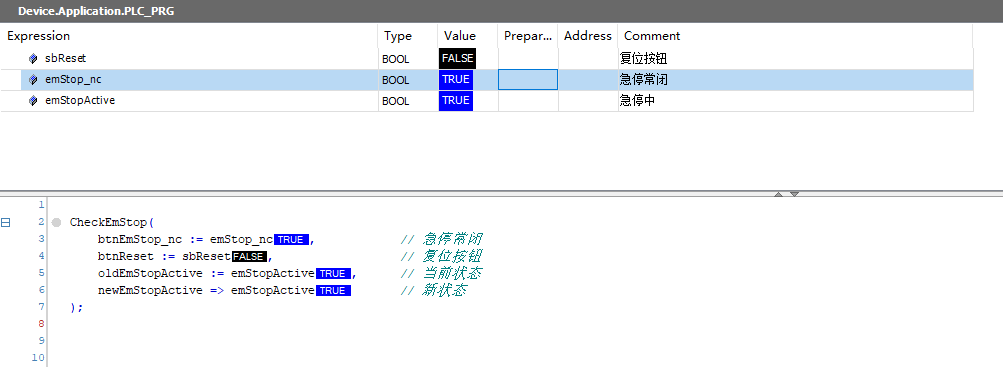Image resolution: width=1003 pixels, height=367 pixels.
Task: Sort by the Type column header
Action: 398,36
